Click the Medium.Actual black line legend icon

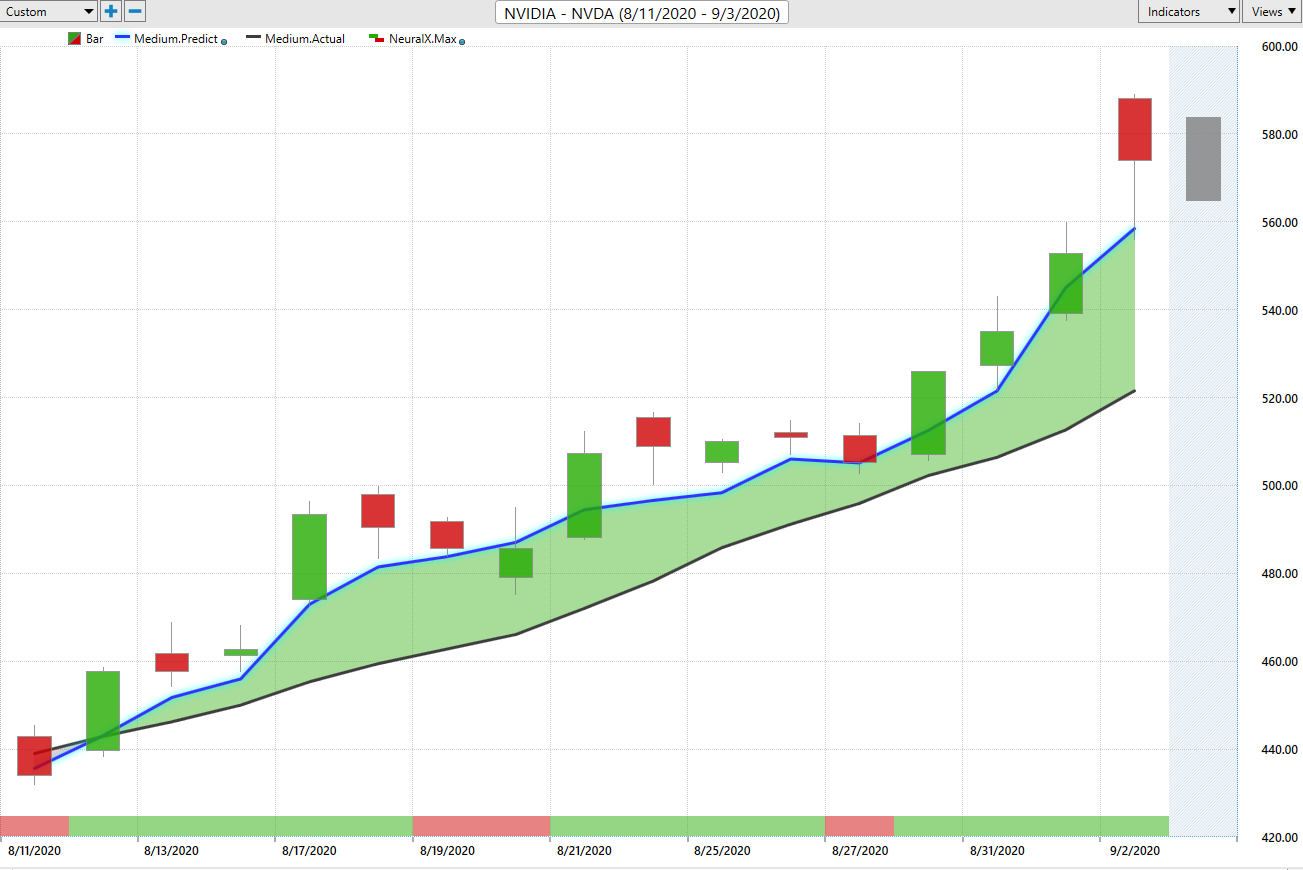[253, 39]
